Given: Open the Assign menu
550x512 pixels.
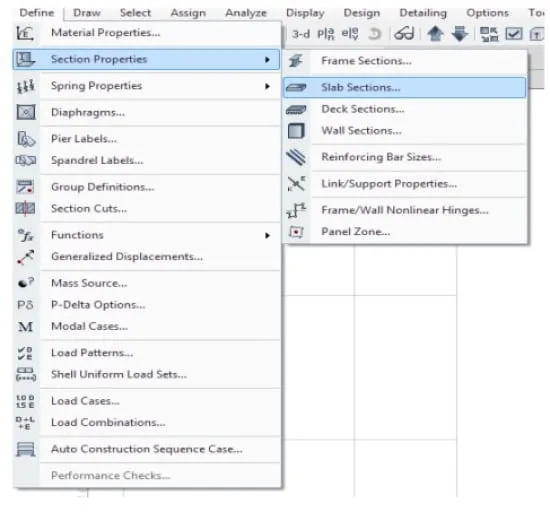Looking at the screenshot, I should tap(188, 13).
